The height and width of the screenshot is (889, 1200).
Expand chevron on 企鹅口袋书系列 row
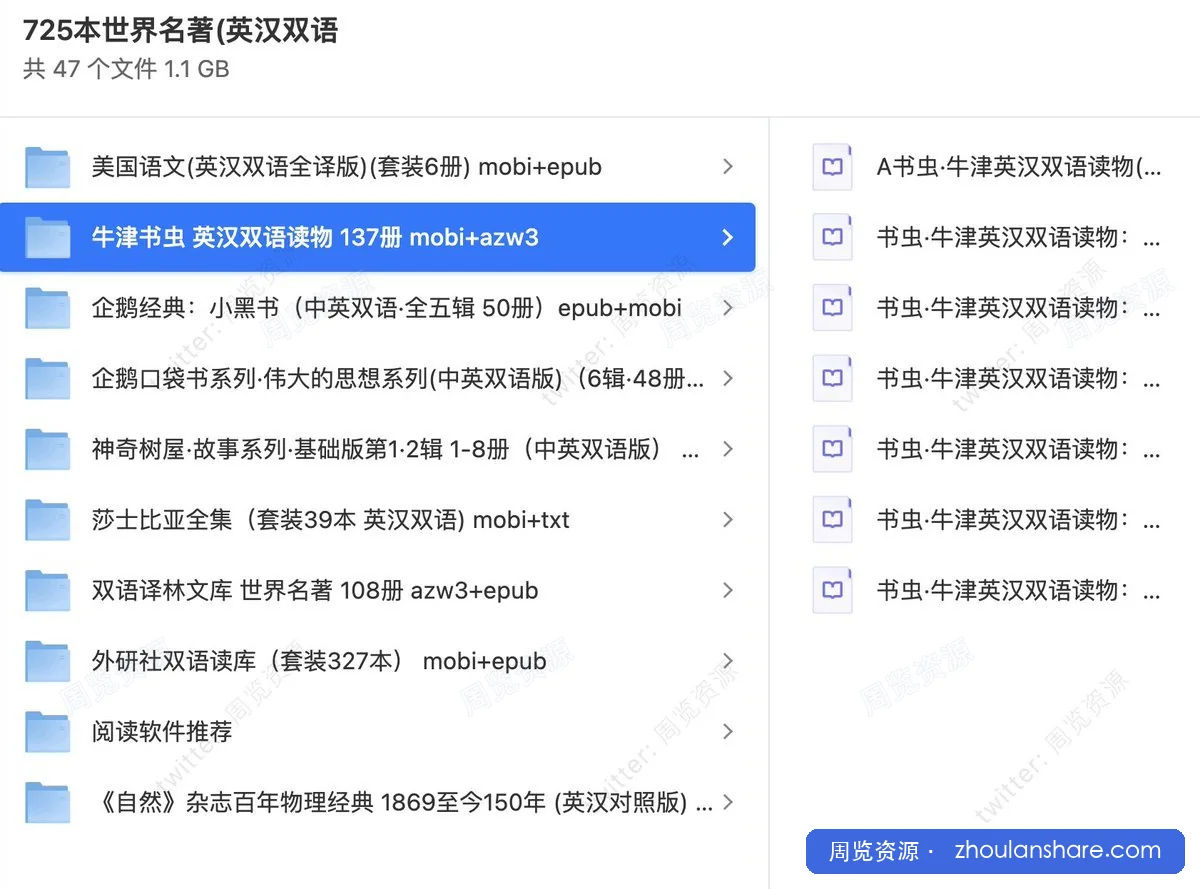pyautogui.click(x=728, y=379)
